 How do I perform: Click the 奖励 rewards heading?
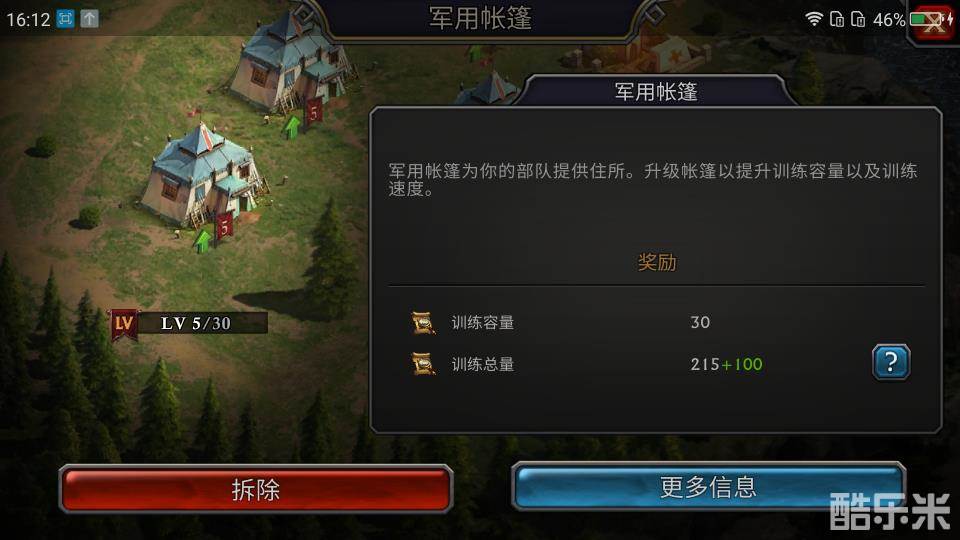pos(657,263)
